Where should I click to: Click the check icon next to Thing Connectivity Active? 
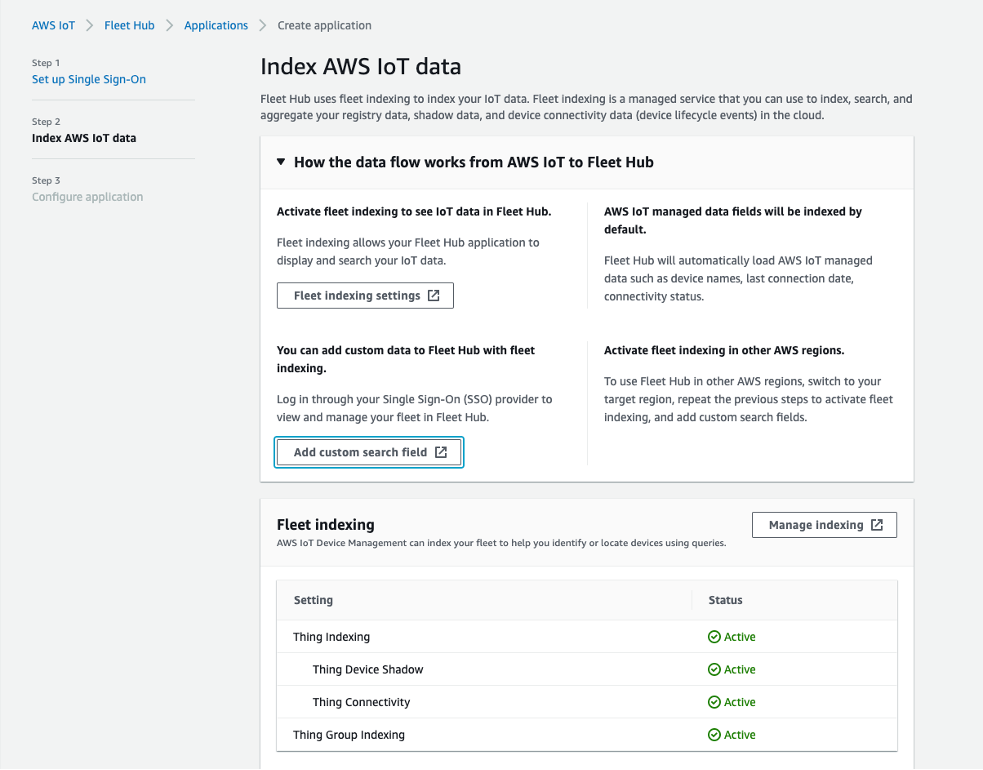713,701
